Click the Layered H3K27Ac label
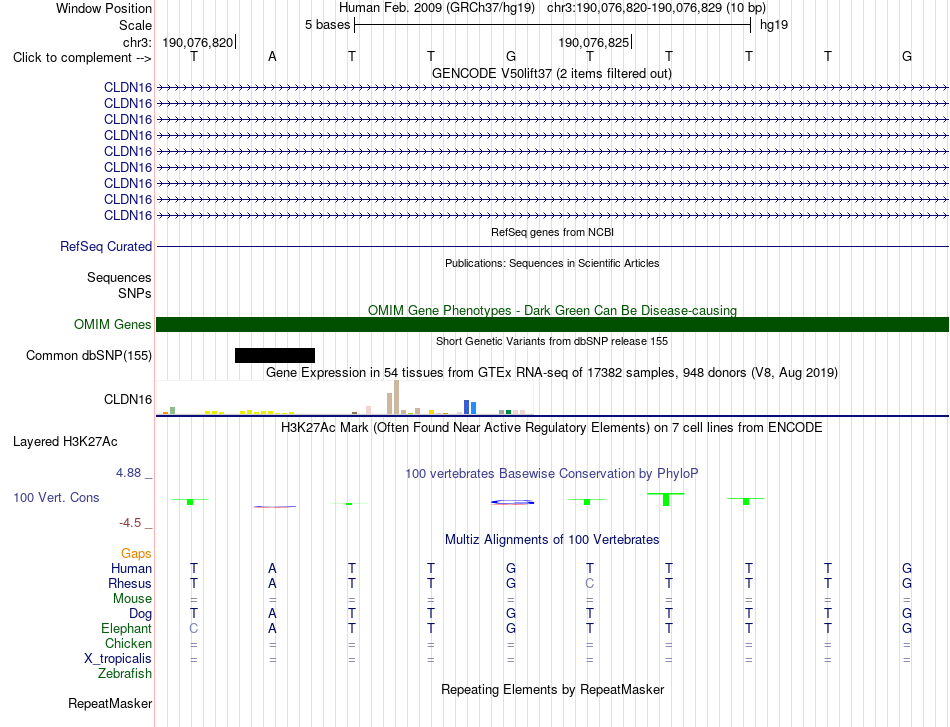Screen dimensions: 950x727 click(65, 442)
